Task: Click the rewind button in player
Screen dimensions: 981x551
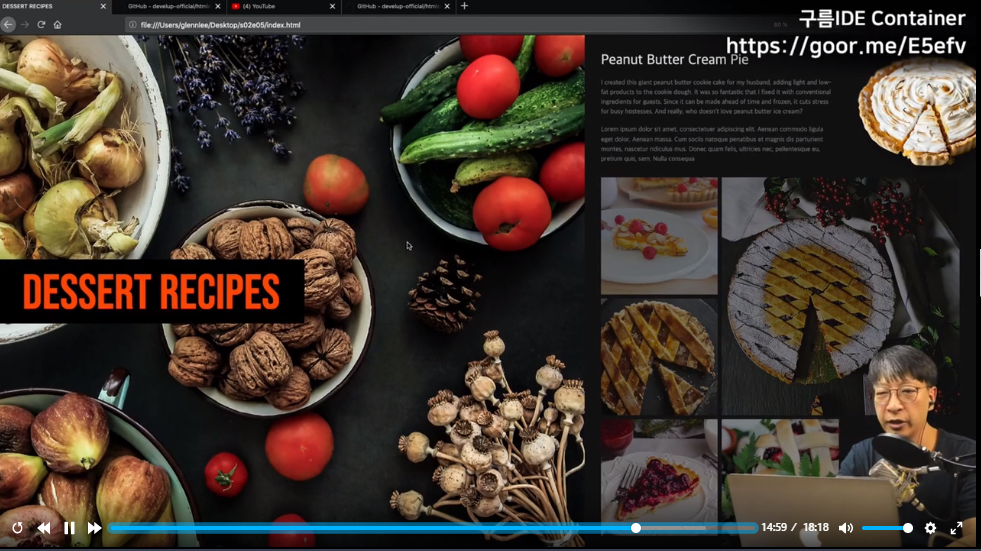Action: pos(44,528)
